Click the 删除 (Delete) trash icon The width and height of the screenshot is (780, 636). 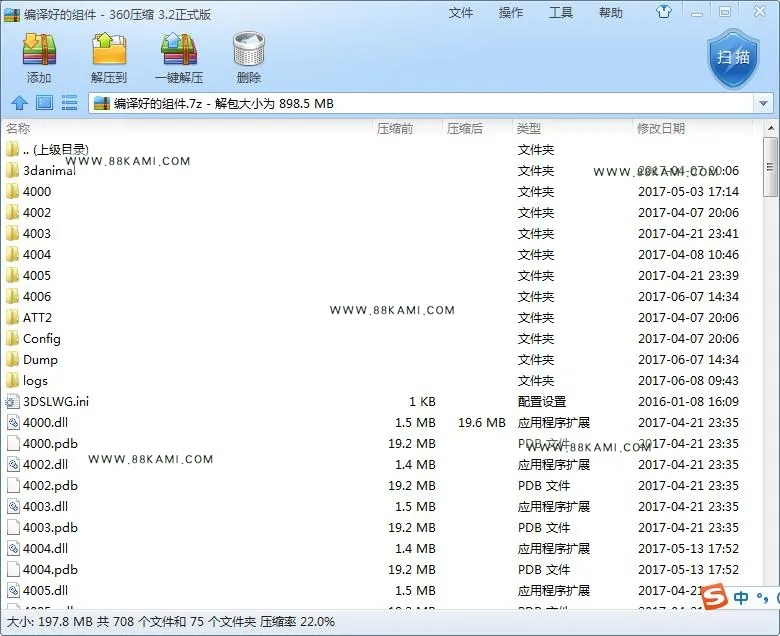248,50
